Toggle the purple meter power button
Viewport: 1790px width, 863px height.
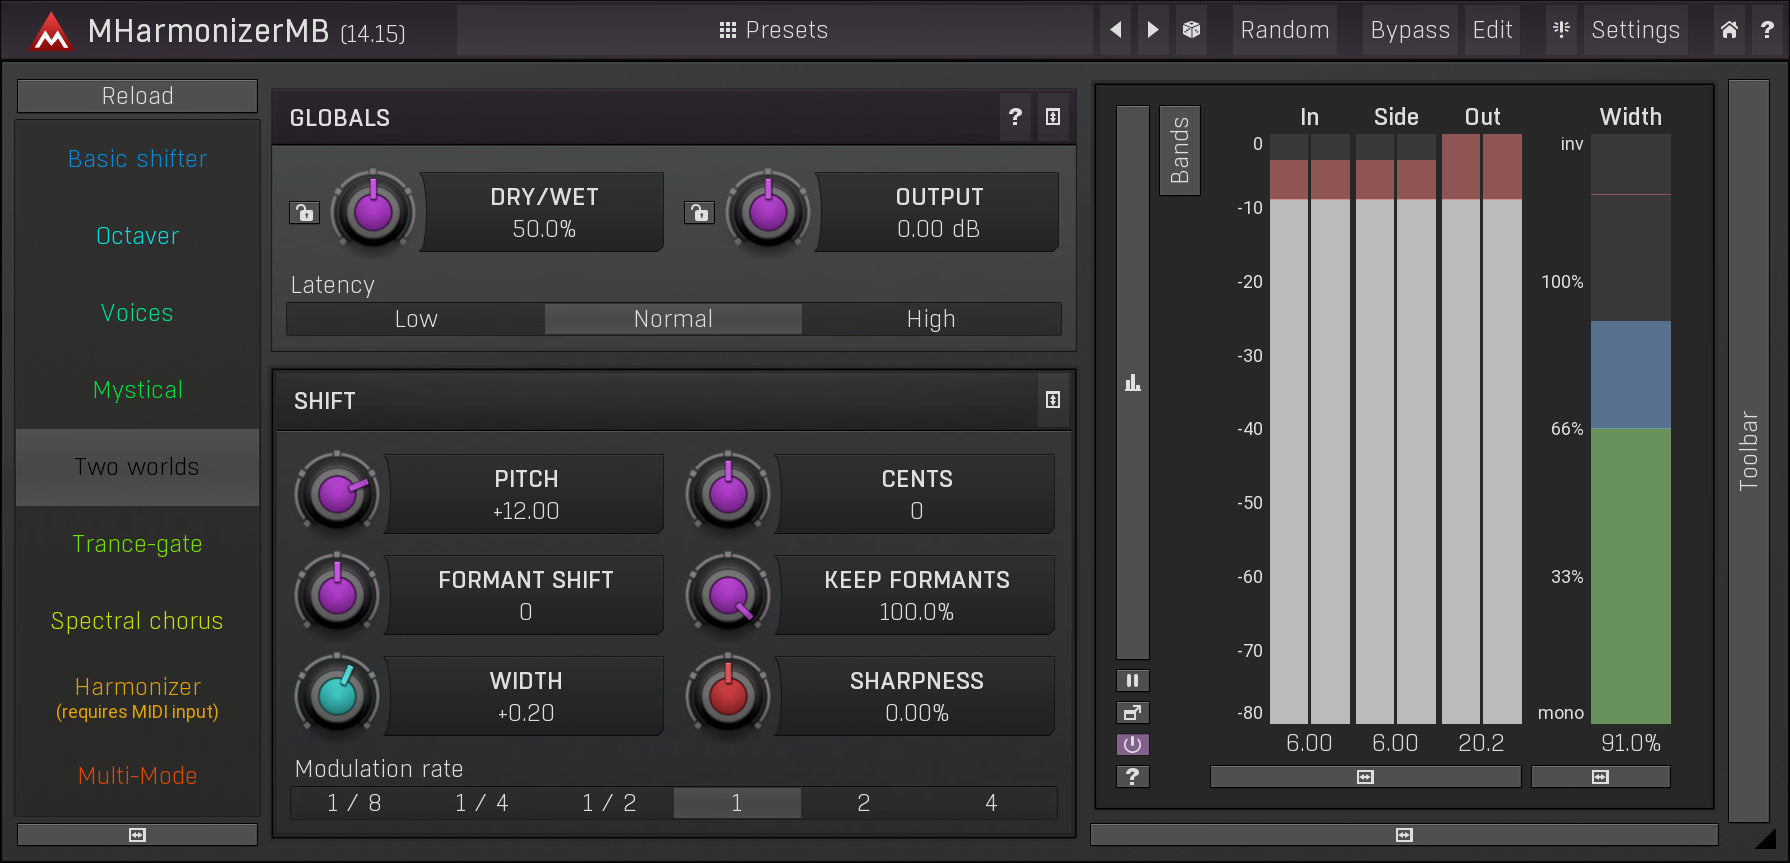(1132, 745)
